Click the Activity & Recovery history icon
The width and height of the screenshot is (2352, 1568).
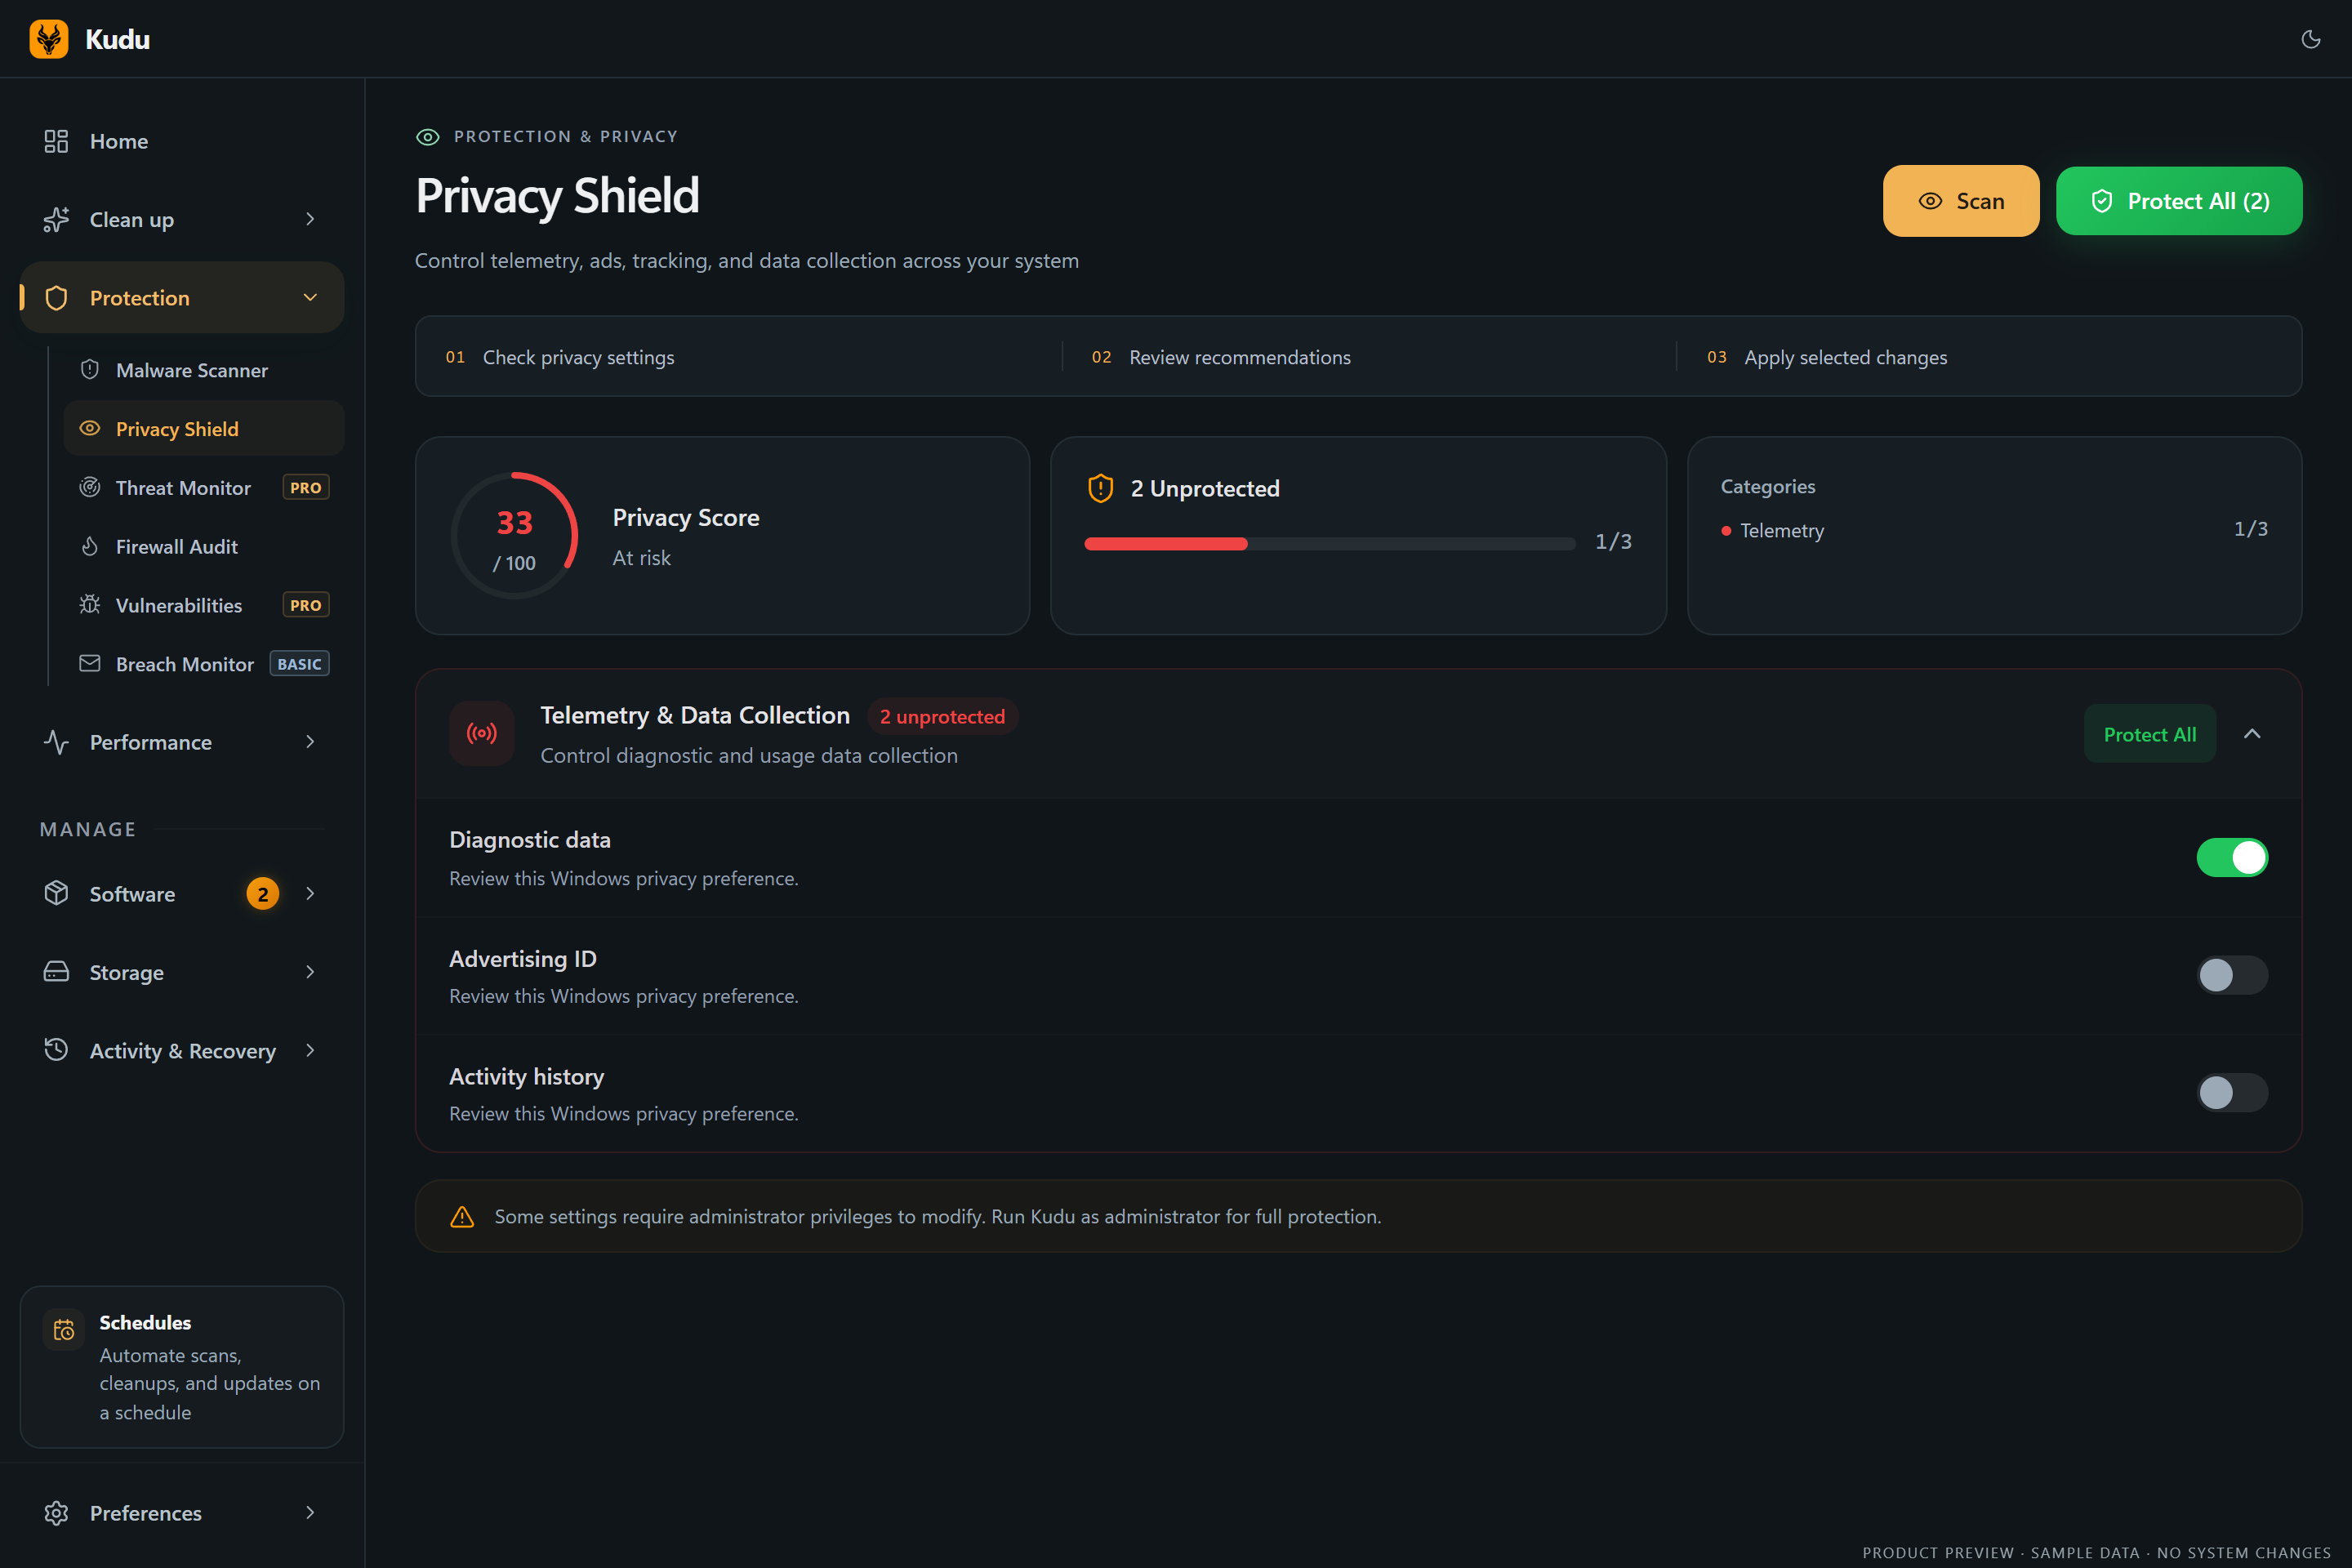[x=56, y=1050]
